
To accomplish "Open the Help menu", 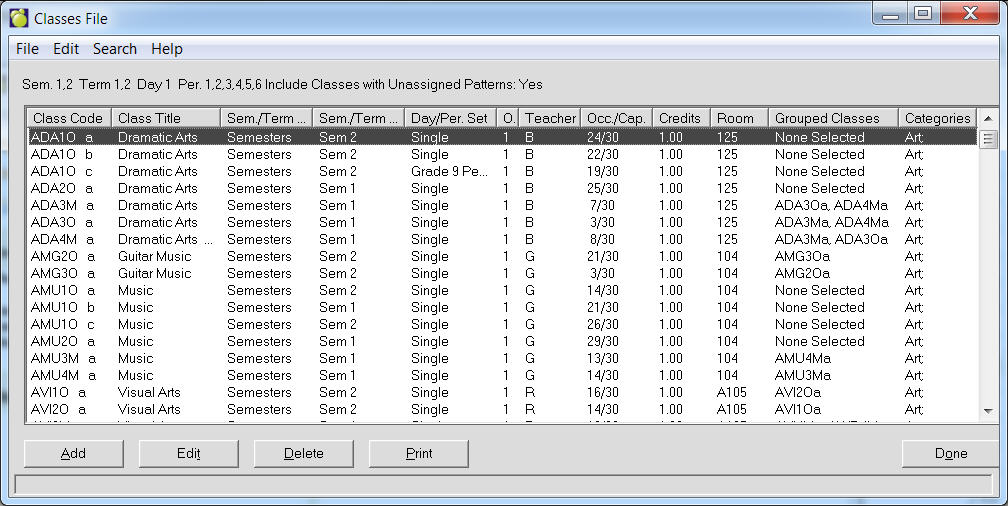I will [167, 49].
